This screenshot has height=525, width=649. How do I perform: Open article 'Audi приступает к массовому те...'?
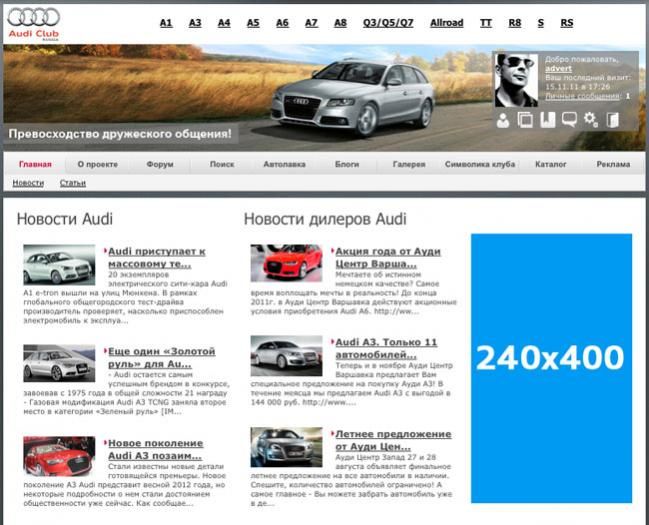pyautogui.click(x=156, y=258)
